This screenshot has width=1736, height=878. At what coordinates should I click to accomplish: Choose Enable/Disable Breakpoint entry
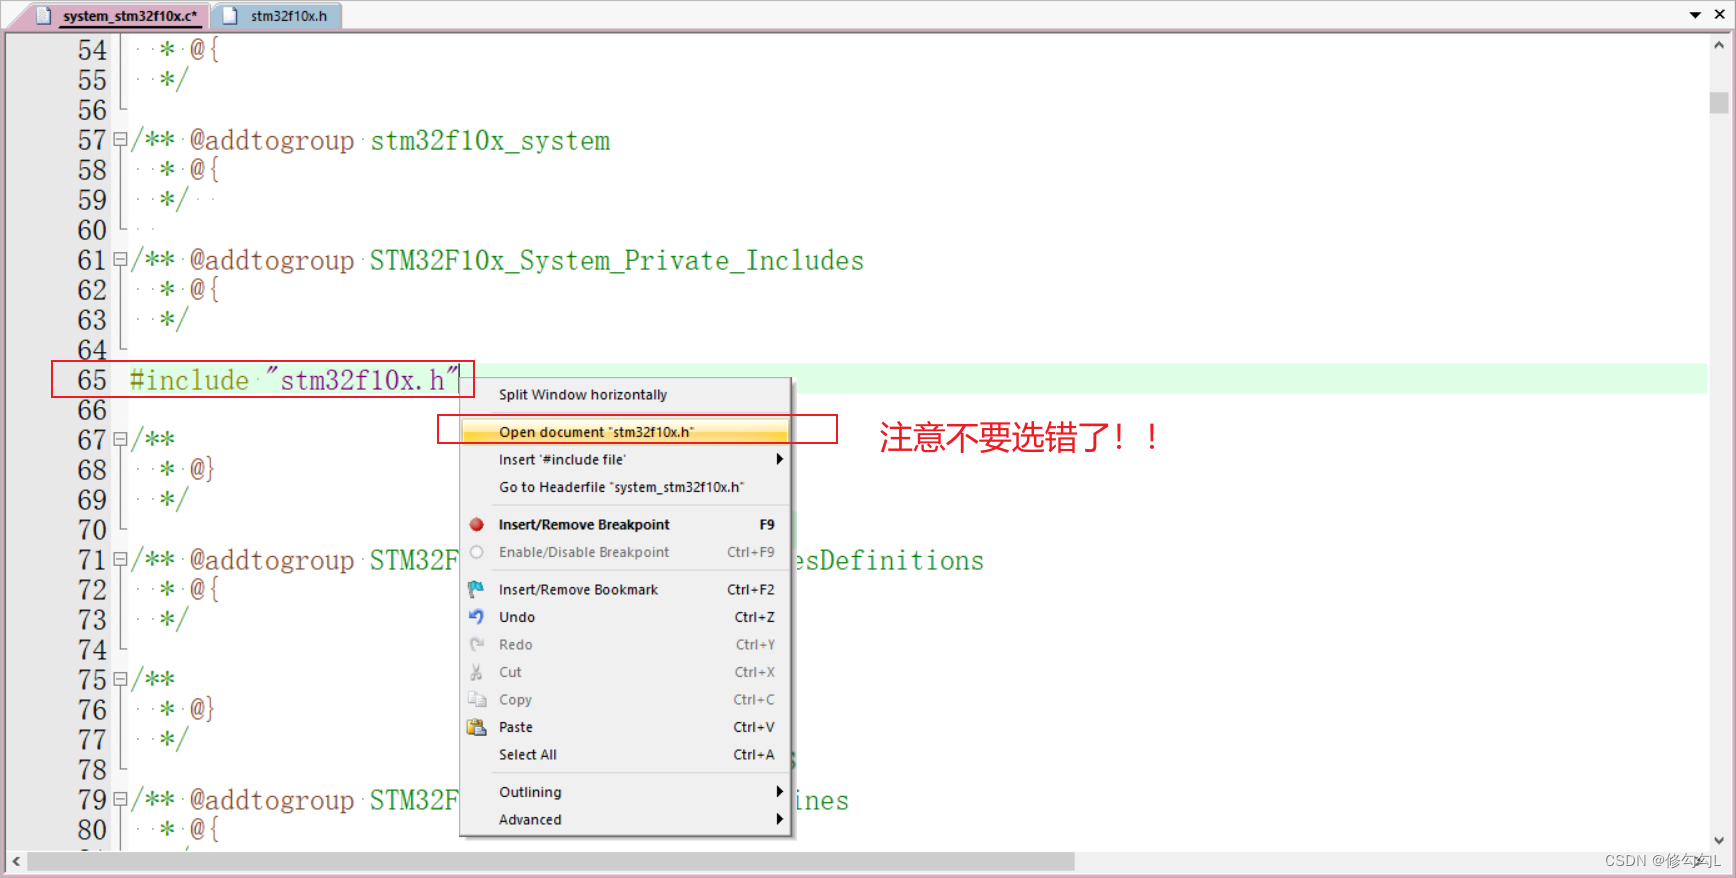click(x=626, y=552)
